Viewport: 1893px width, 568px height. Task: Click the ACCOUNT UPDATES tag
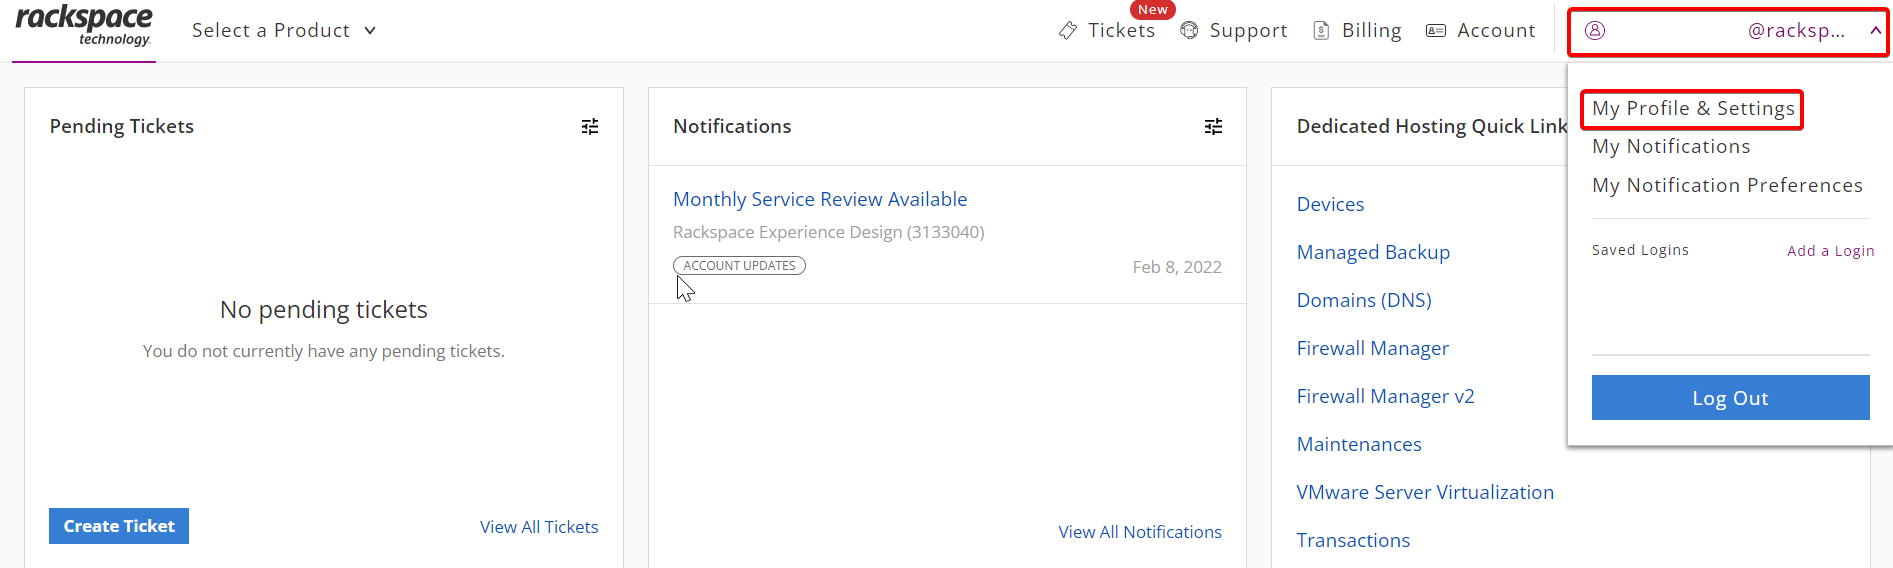click(x=739, y=266)
